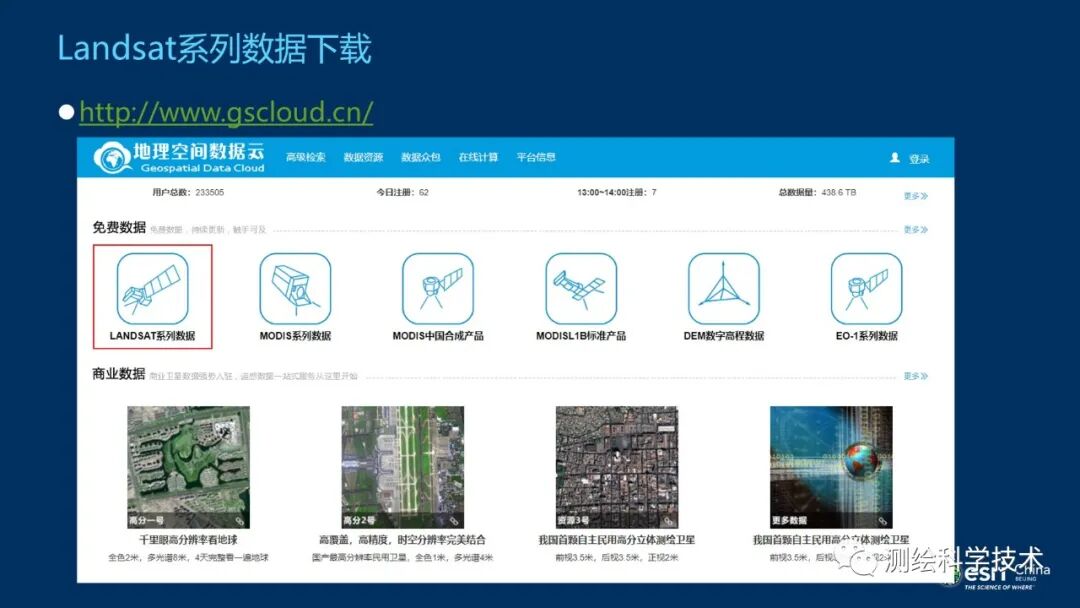Click the link icon on 更多数据 thumbnail

[882, 521]
